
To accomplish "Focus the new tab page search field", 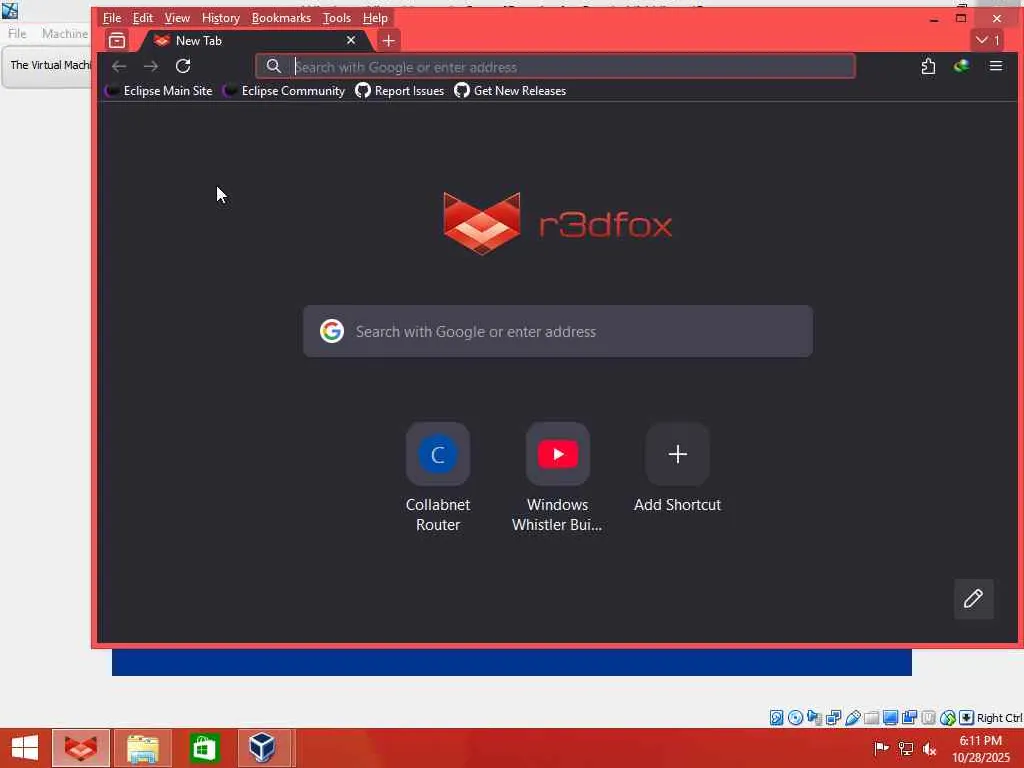I will [x=558, y=331].
